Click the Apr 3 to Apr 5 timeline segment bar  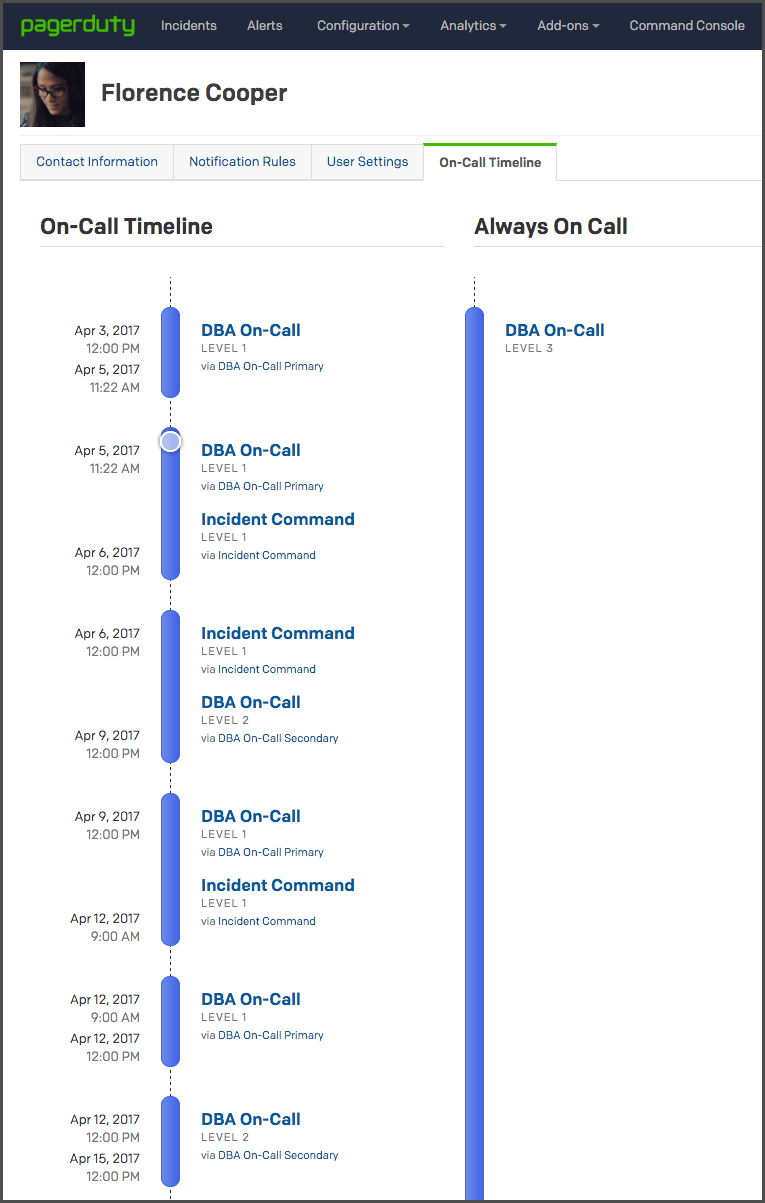pyautogui.click(x=171, y=352)
